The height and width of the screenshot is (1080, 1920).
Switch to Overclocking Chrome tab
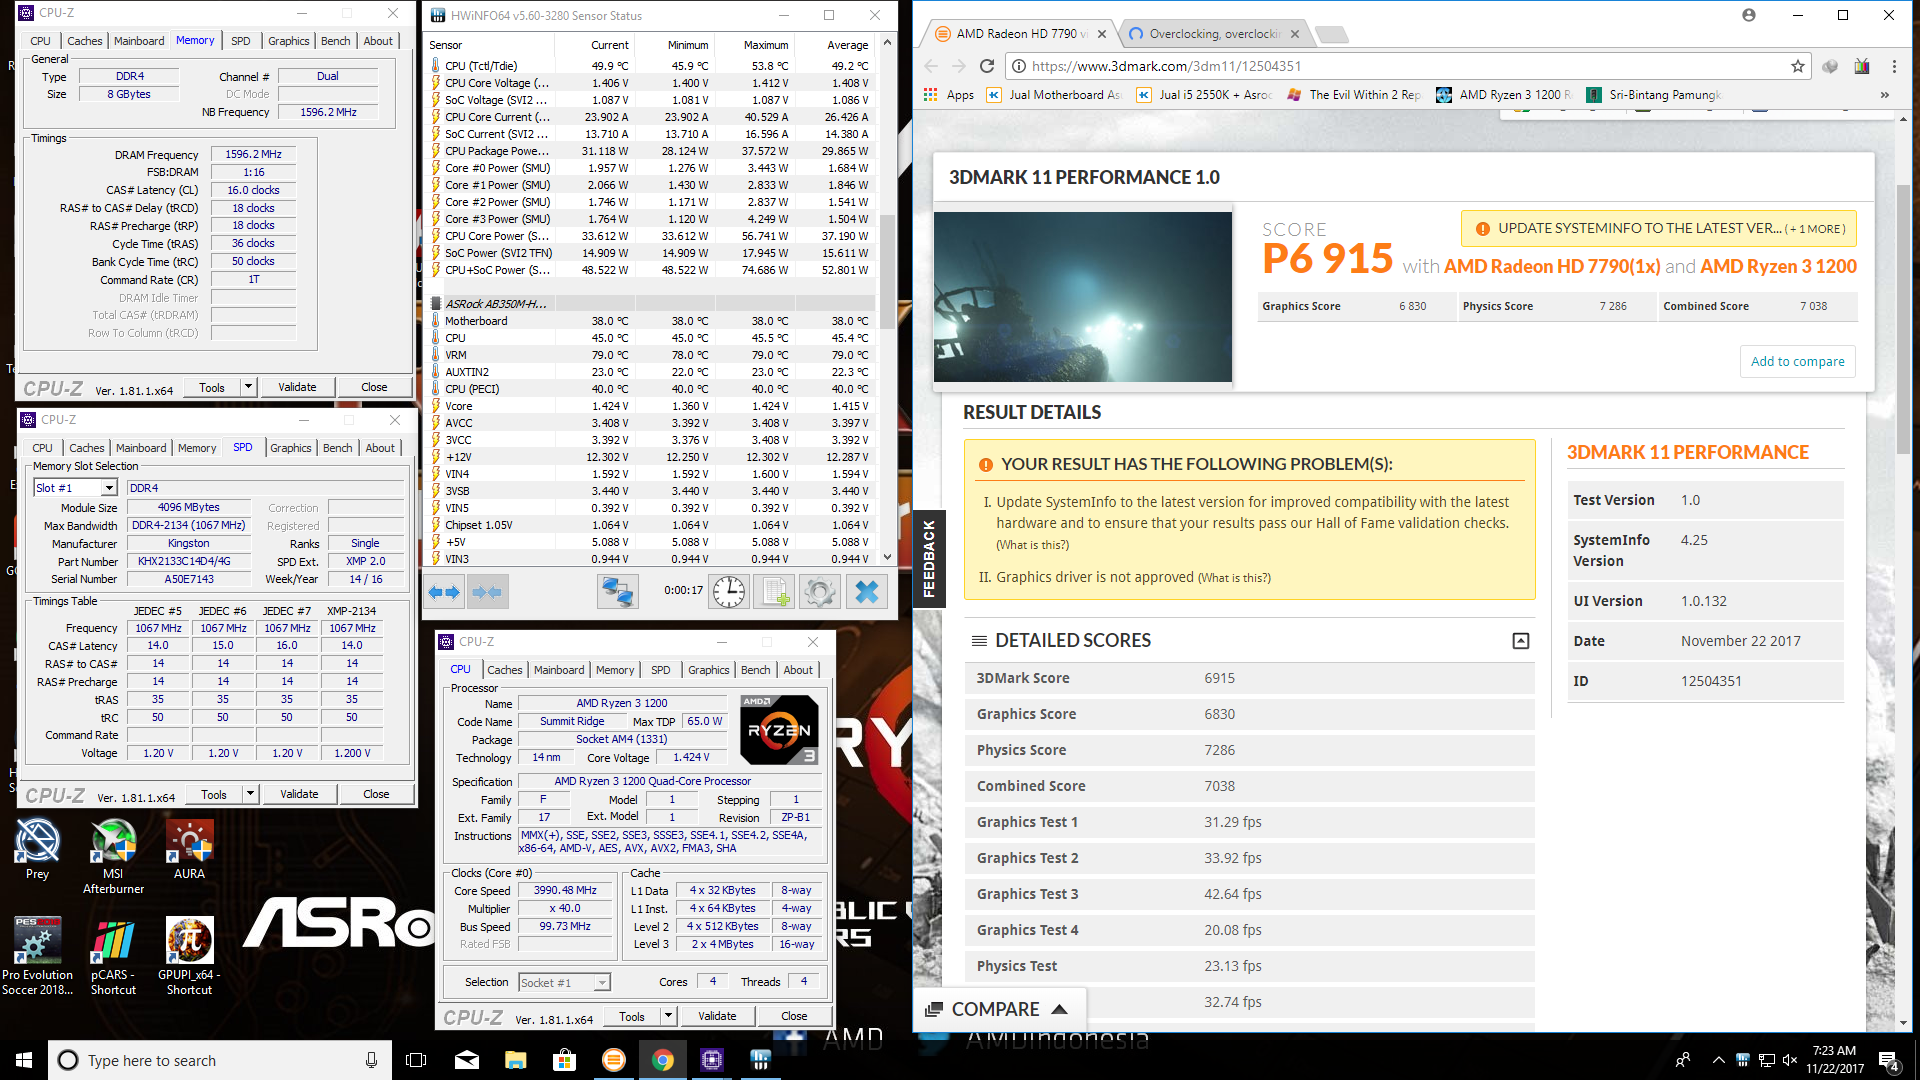click(x=1213, y=34)
